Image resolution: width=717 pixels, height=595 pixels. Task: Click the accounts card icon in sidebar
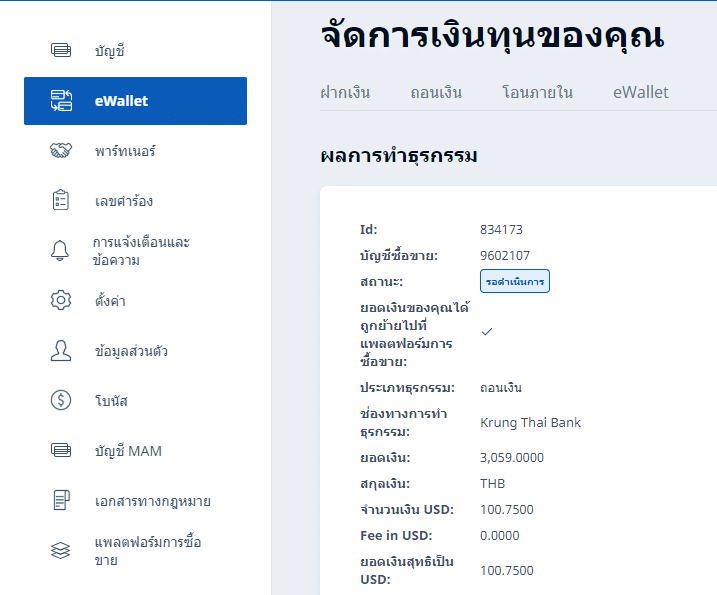point(61,50)
